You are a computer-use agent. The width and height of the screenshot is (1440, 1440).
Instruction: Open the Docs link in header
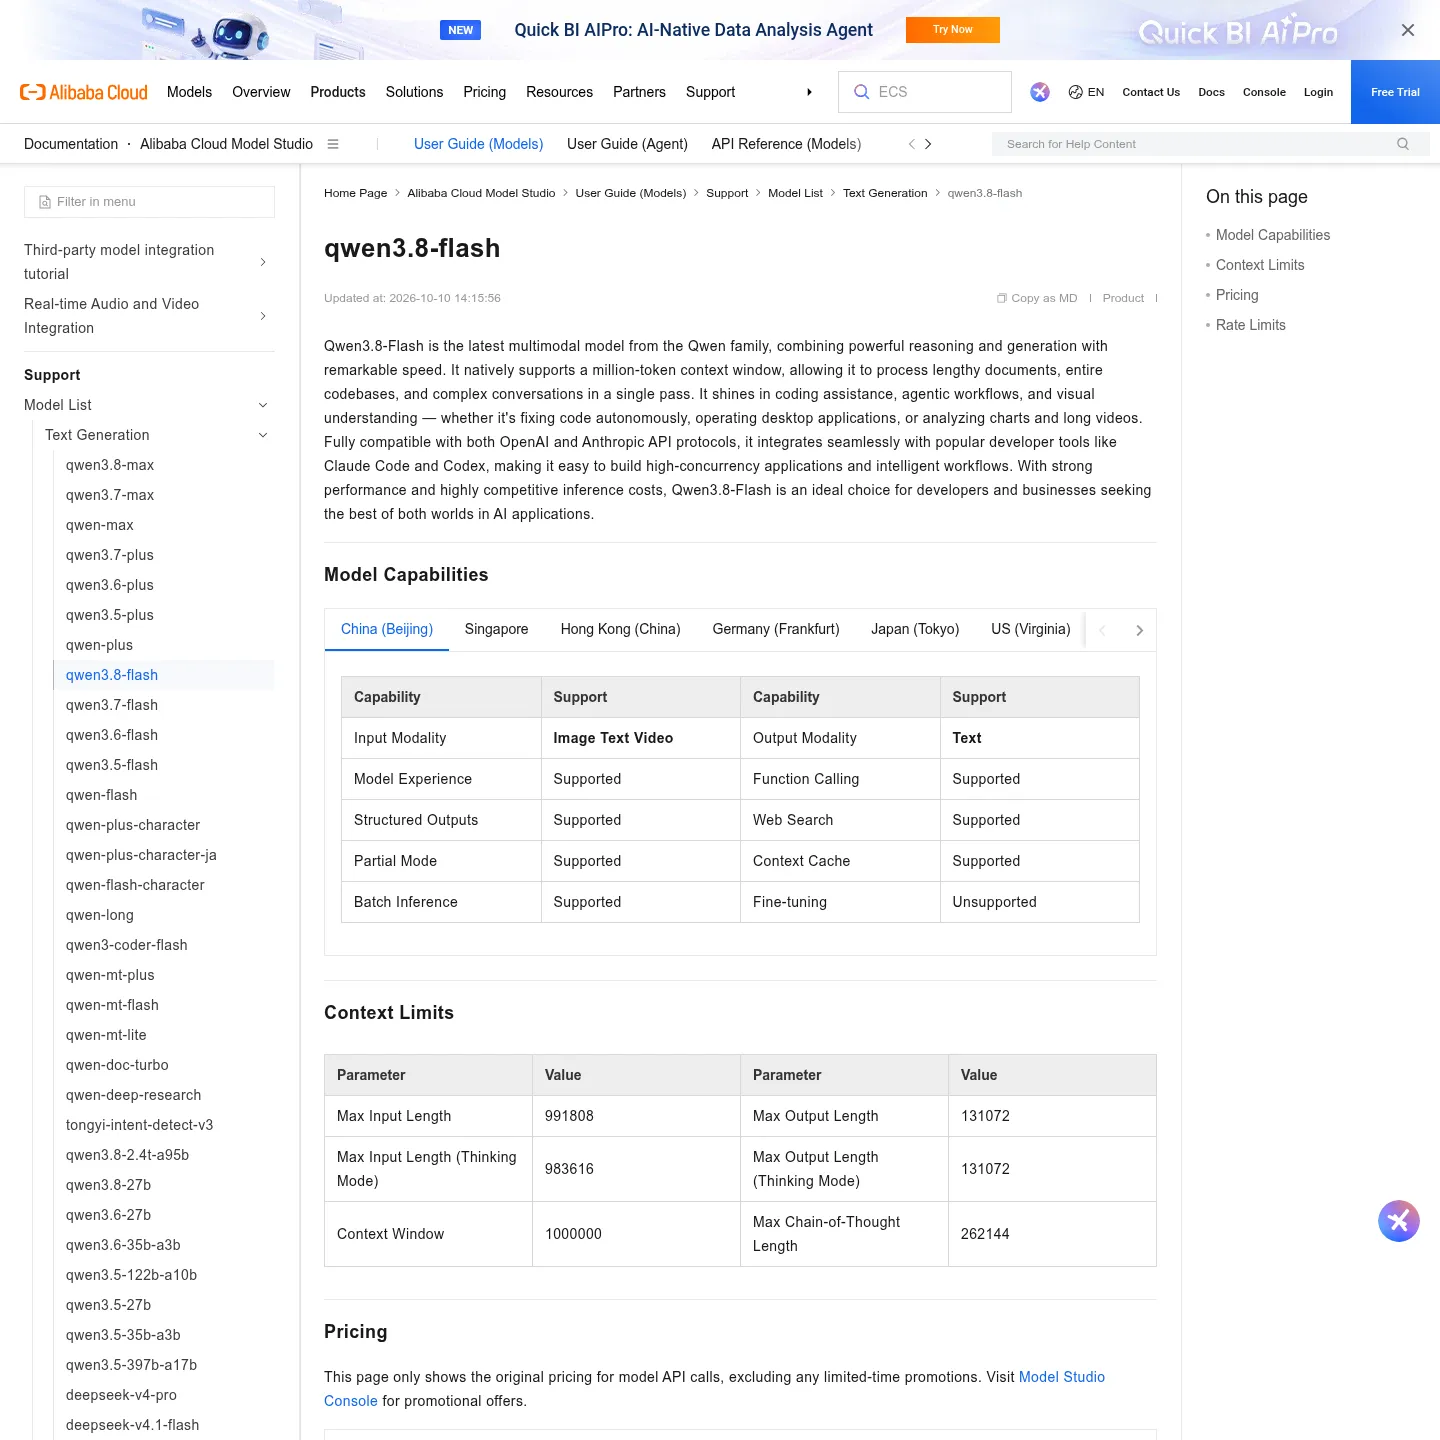1211,92
